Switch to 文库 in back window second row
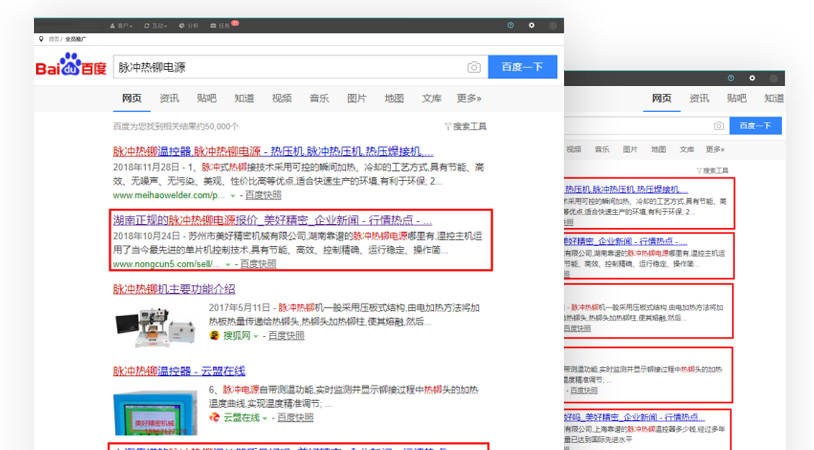The width and height of the screenshot is (814, 450). pyautogui.click(x=687, y=149)
